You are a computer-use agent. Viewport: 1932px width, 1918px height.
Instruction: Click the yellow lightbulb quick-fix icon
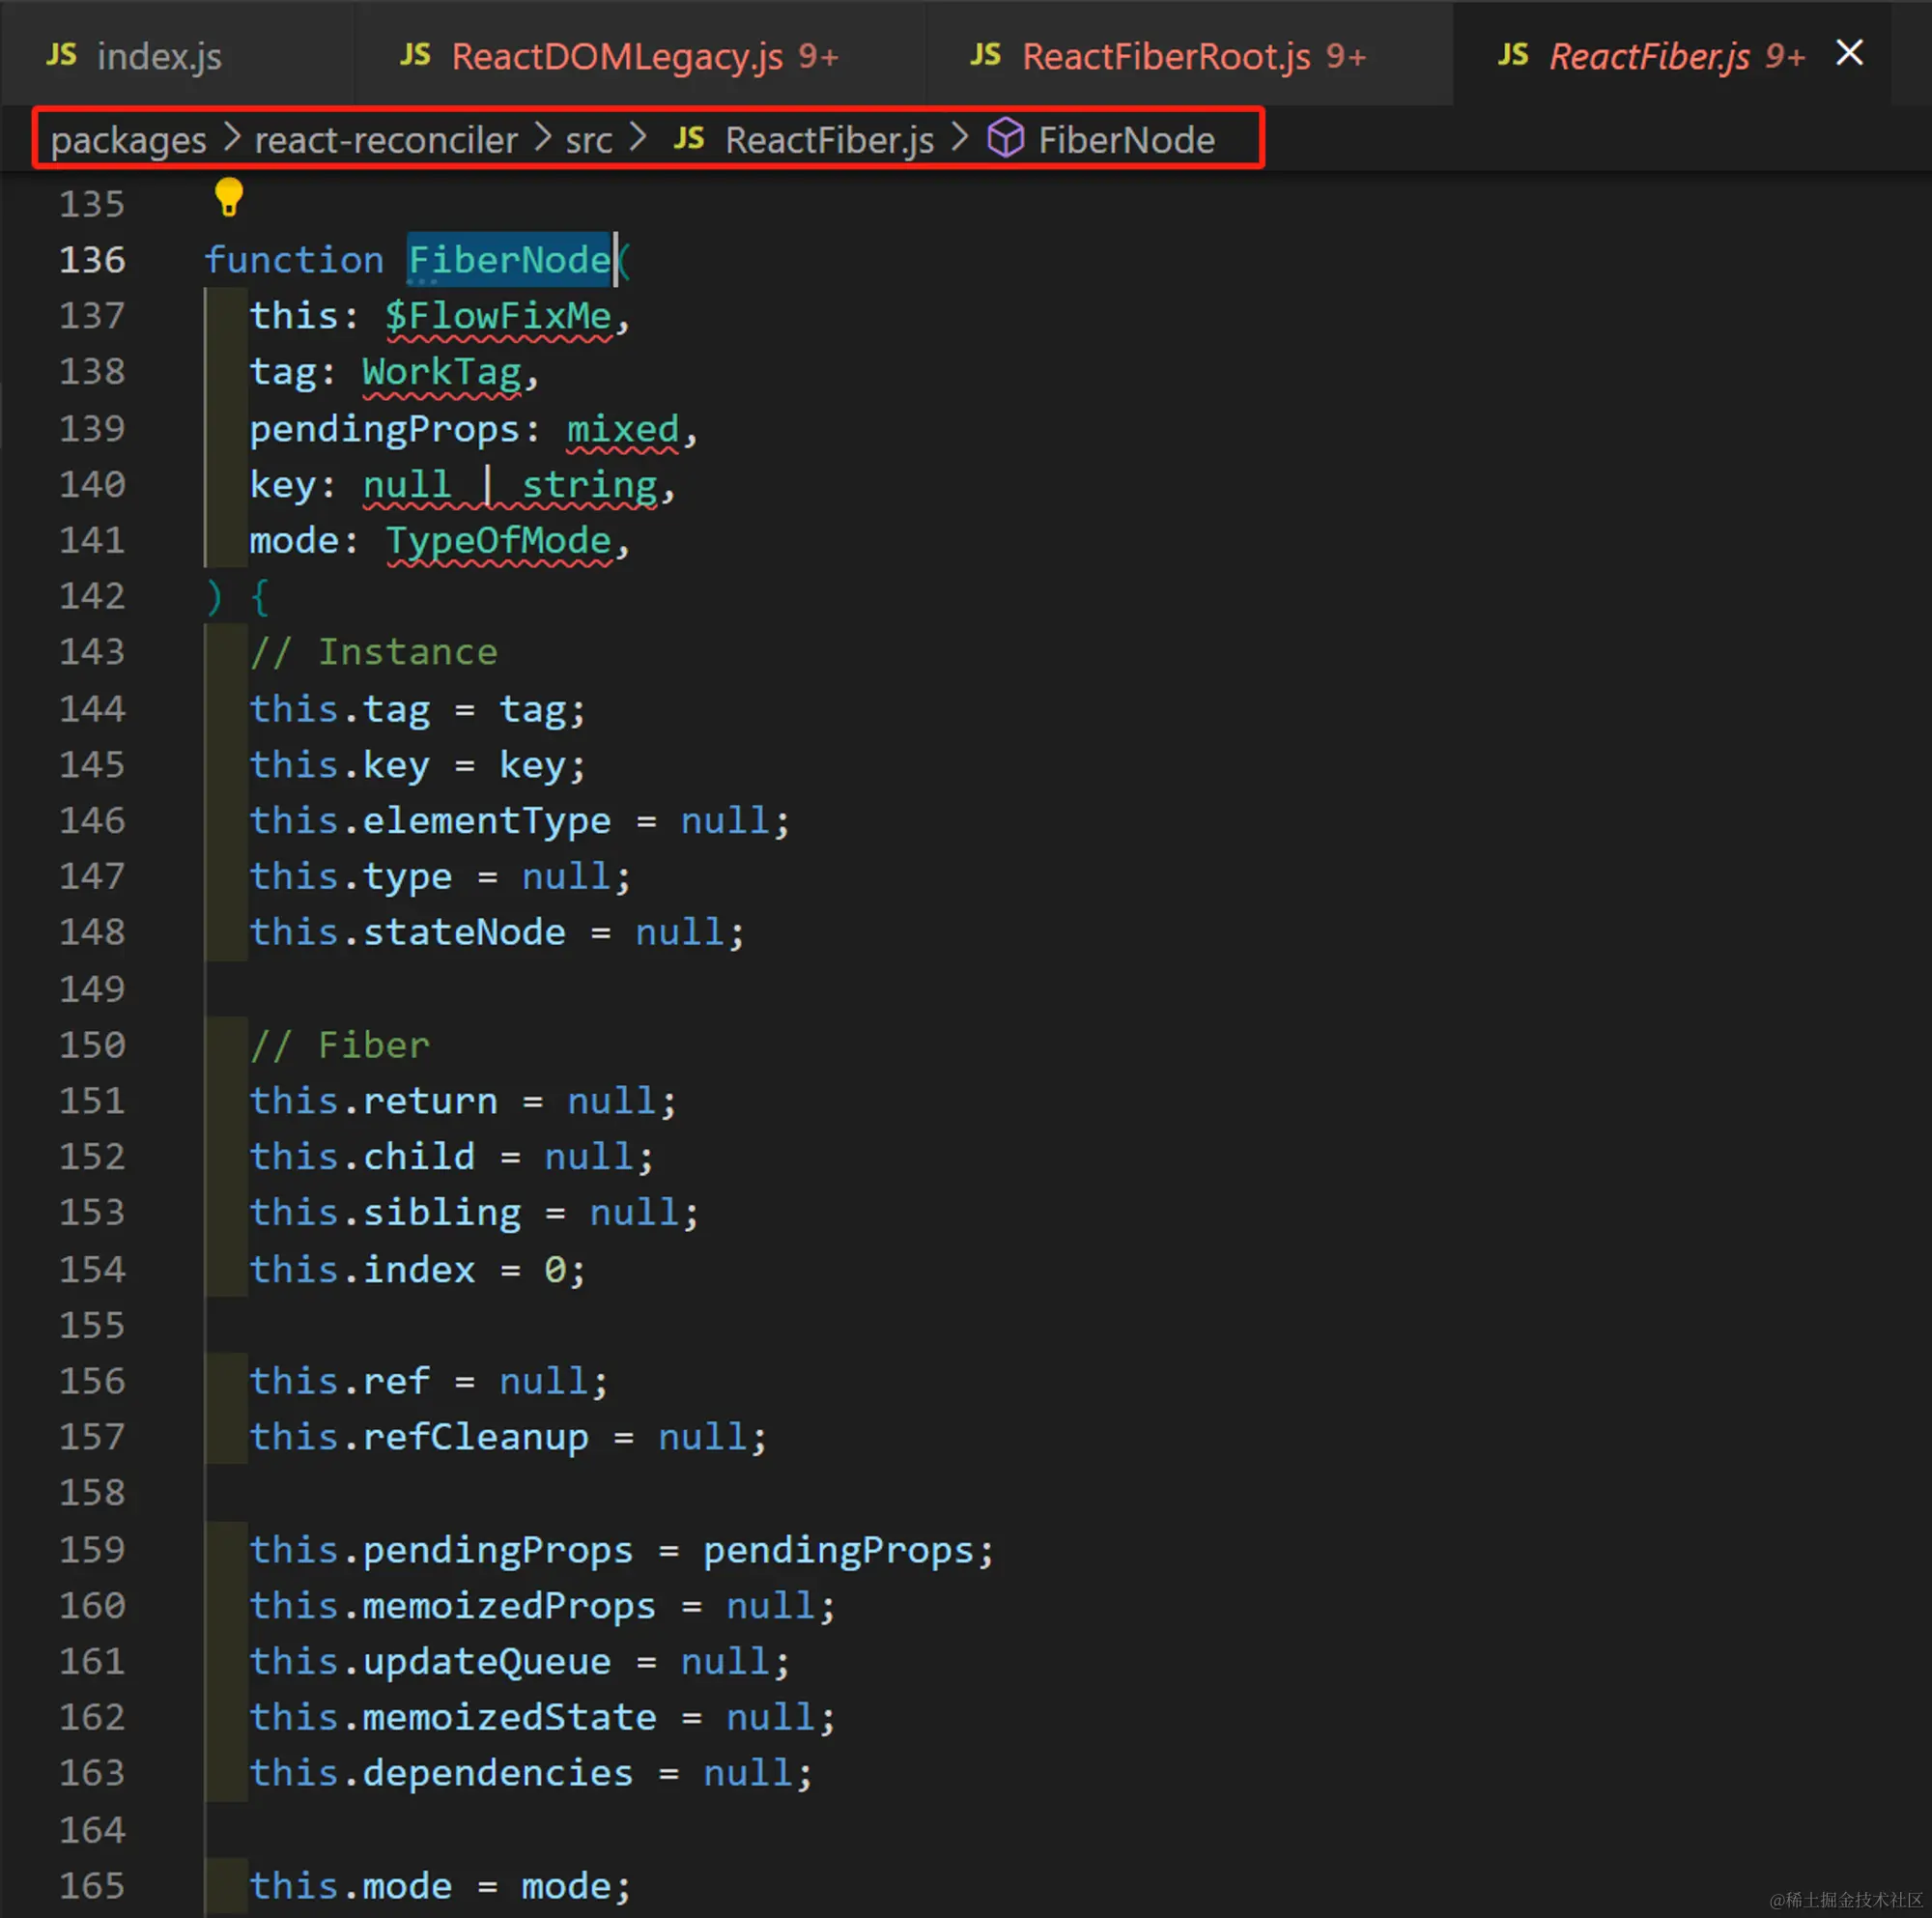tap(229, 197)
